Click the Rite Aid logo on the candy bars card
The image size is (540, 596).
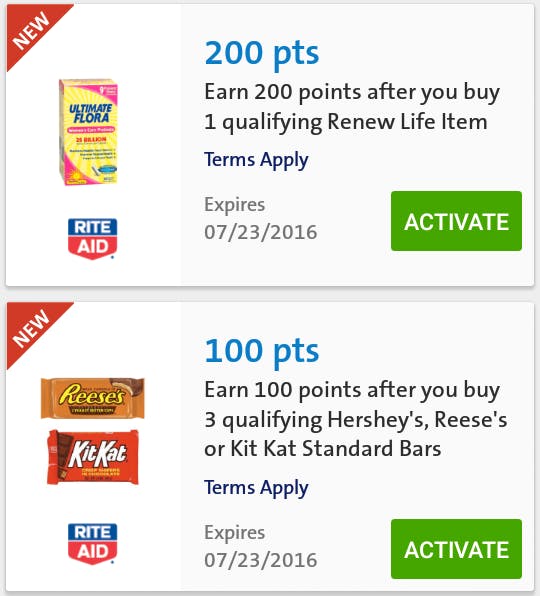(92, 544)
